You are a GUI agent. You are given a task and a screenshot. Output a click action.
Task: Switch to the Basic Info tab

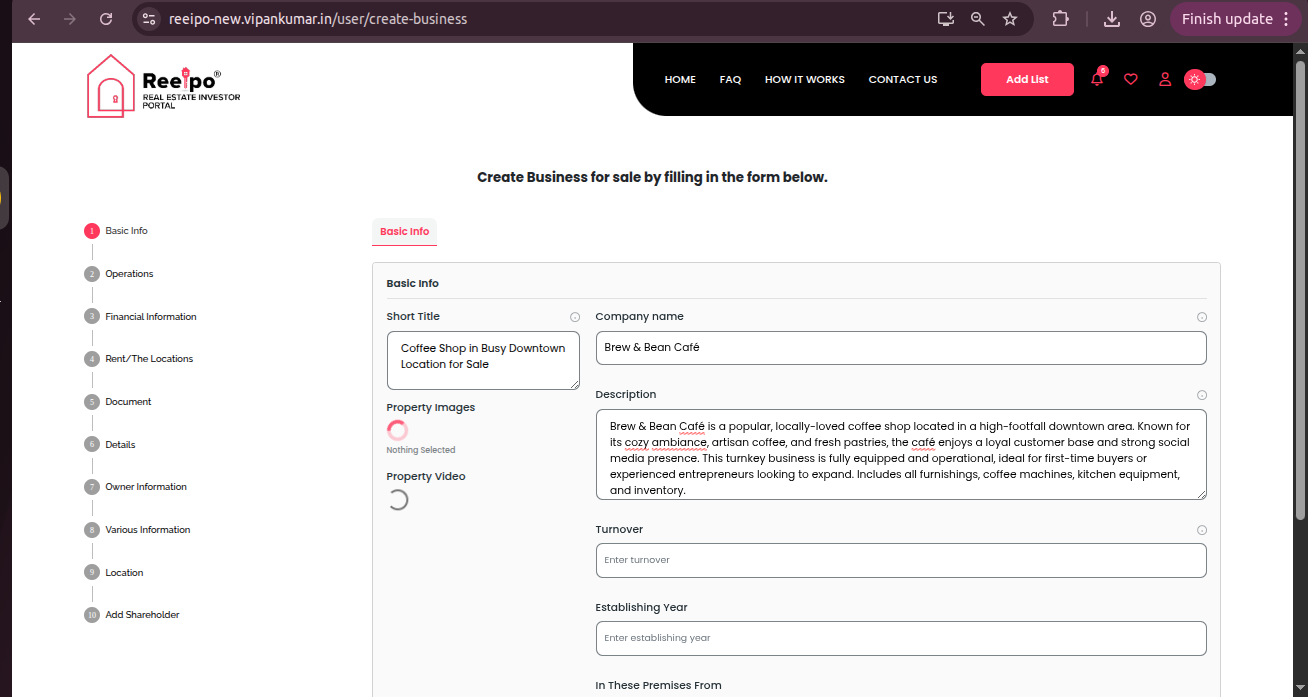pyautogui.click(x=404, y=232)
